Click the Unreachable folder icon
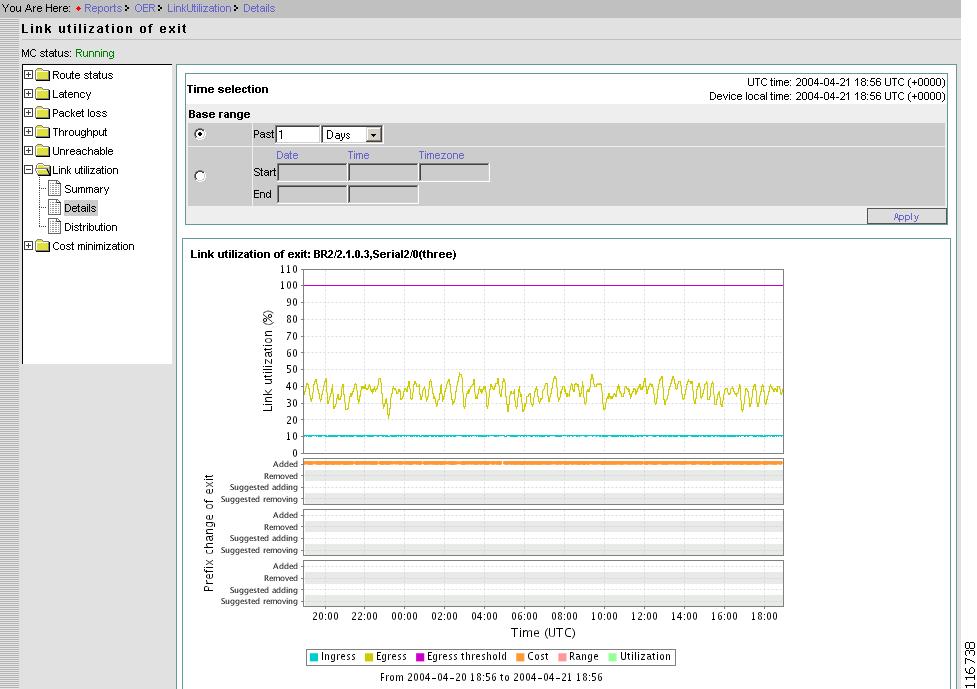 43,151
